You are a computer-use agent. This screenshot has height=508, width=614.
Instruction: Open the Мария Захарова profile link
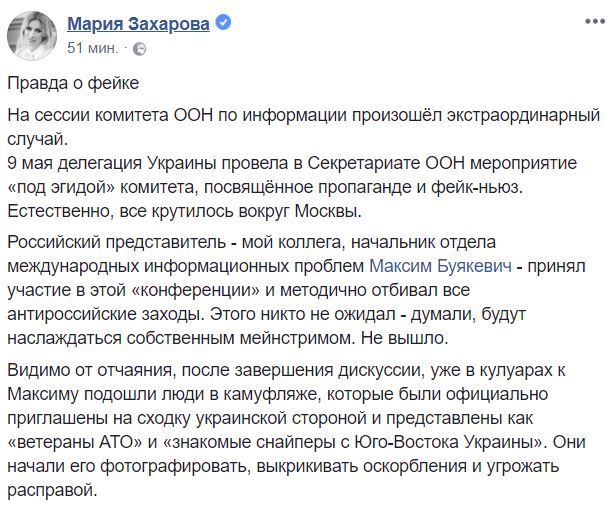tap(138, 24)
